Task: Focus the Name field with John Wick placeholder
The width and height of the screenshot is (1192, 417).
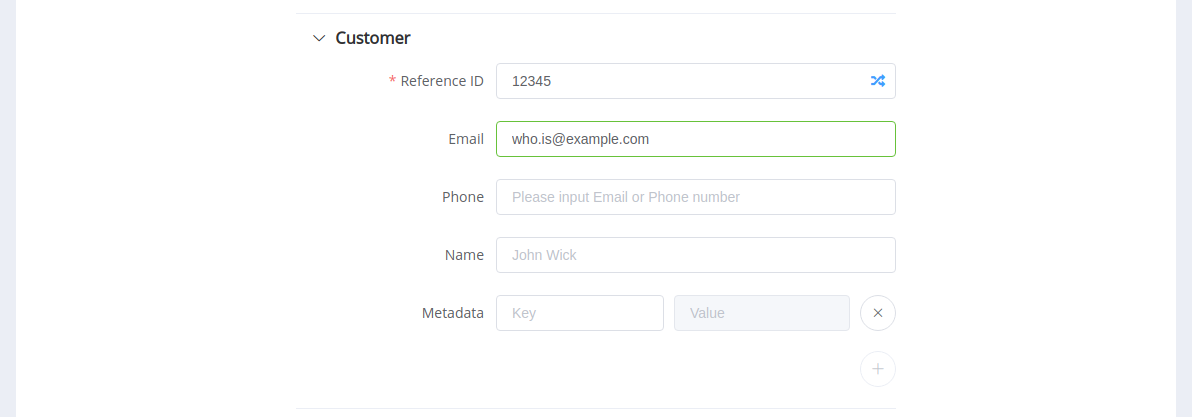Action: point(696,255)
